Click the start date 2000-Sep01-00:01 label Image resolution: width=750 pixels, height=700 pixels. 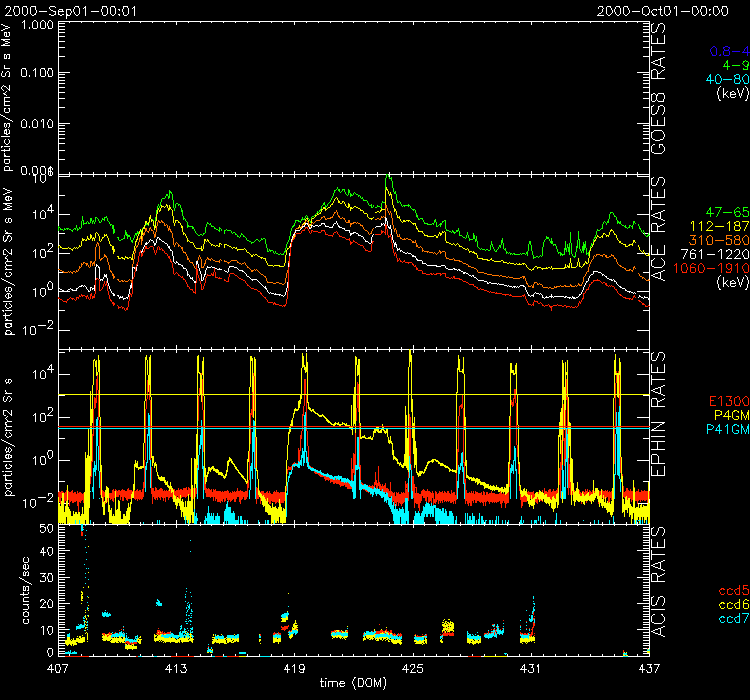pos(69,10)
